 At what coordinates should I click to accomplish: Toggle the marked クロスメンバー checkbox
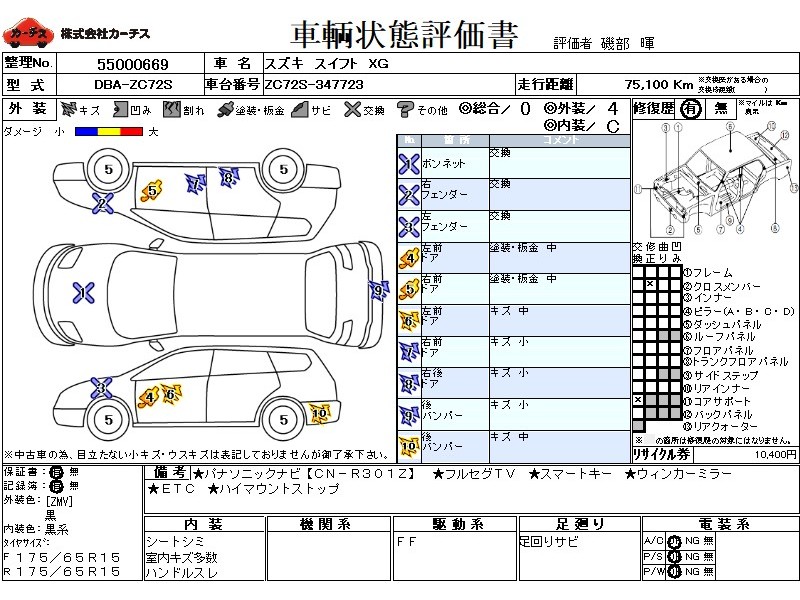(650, 285)
